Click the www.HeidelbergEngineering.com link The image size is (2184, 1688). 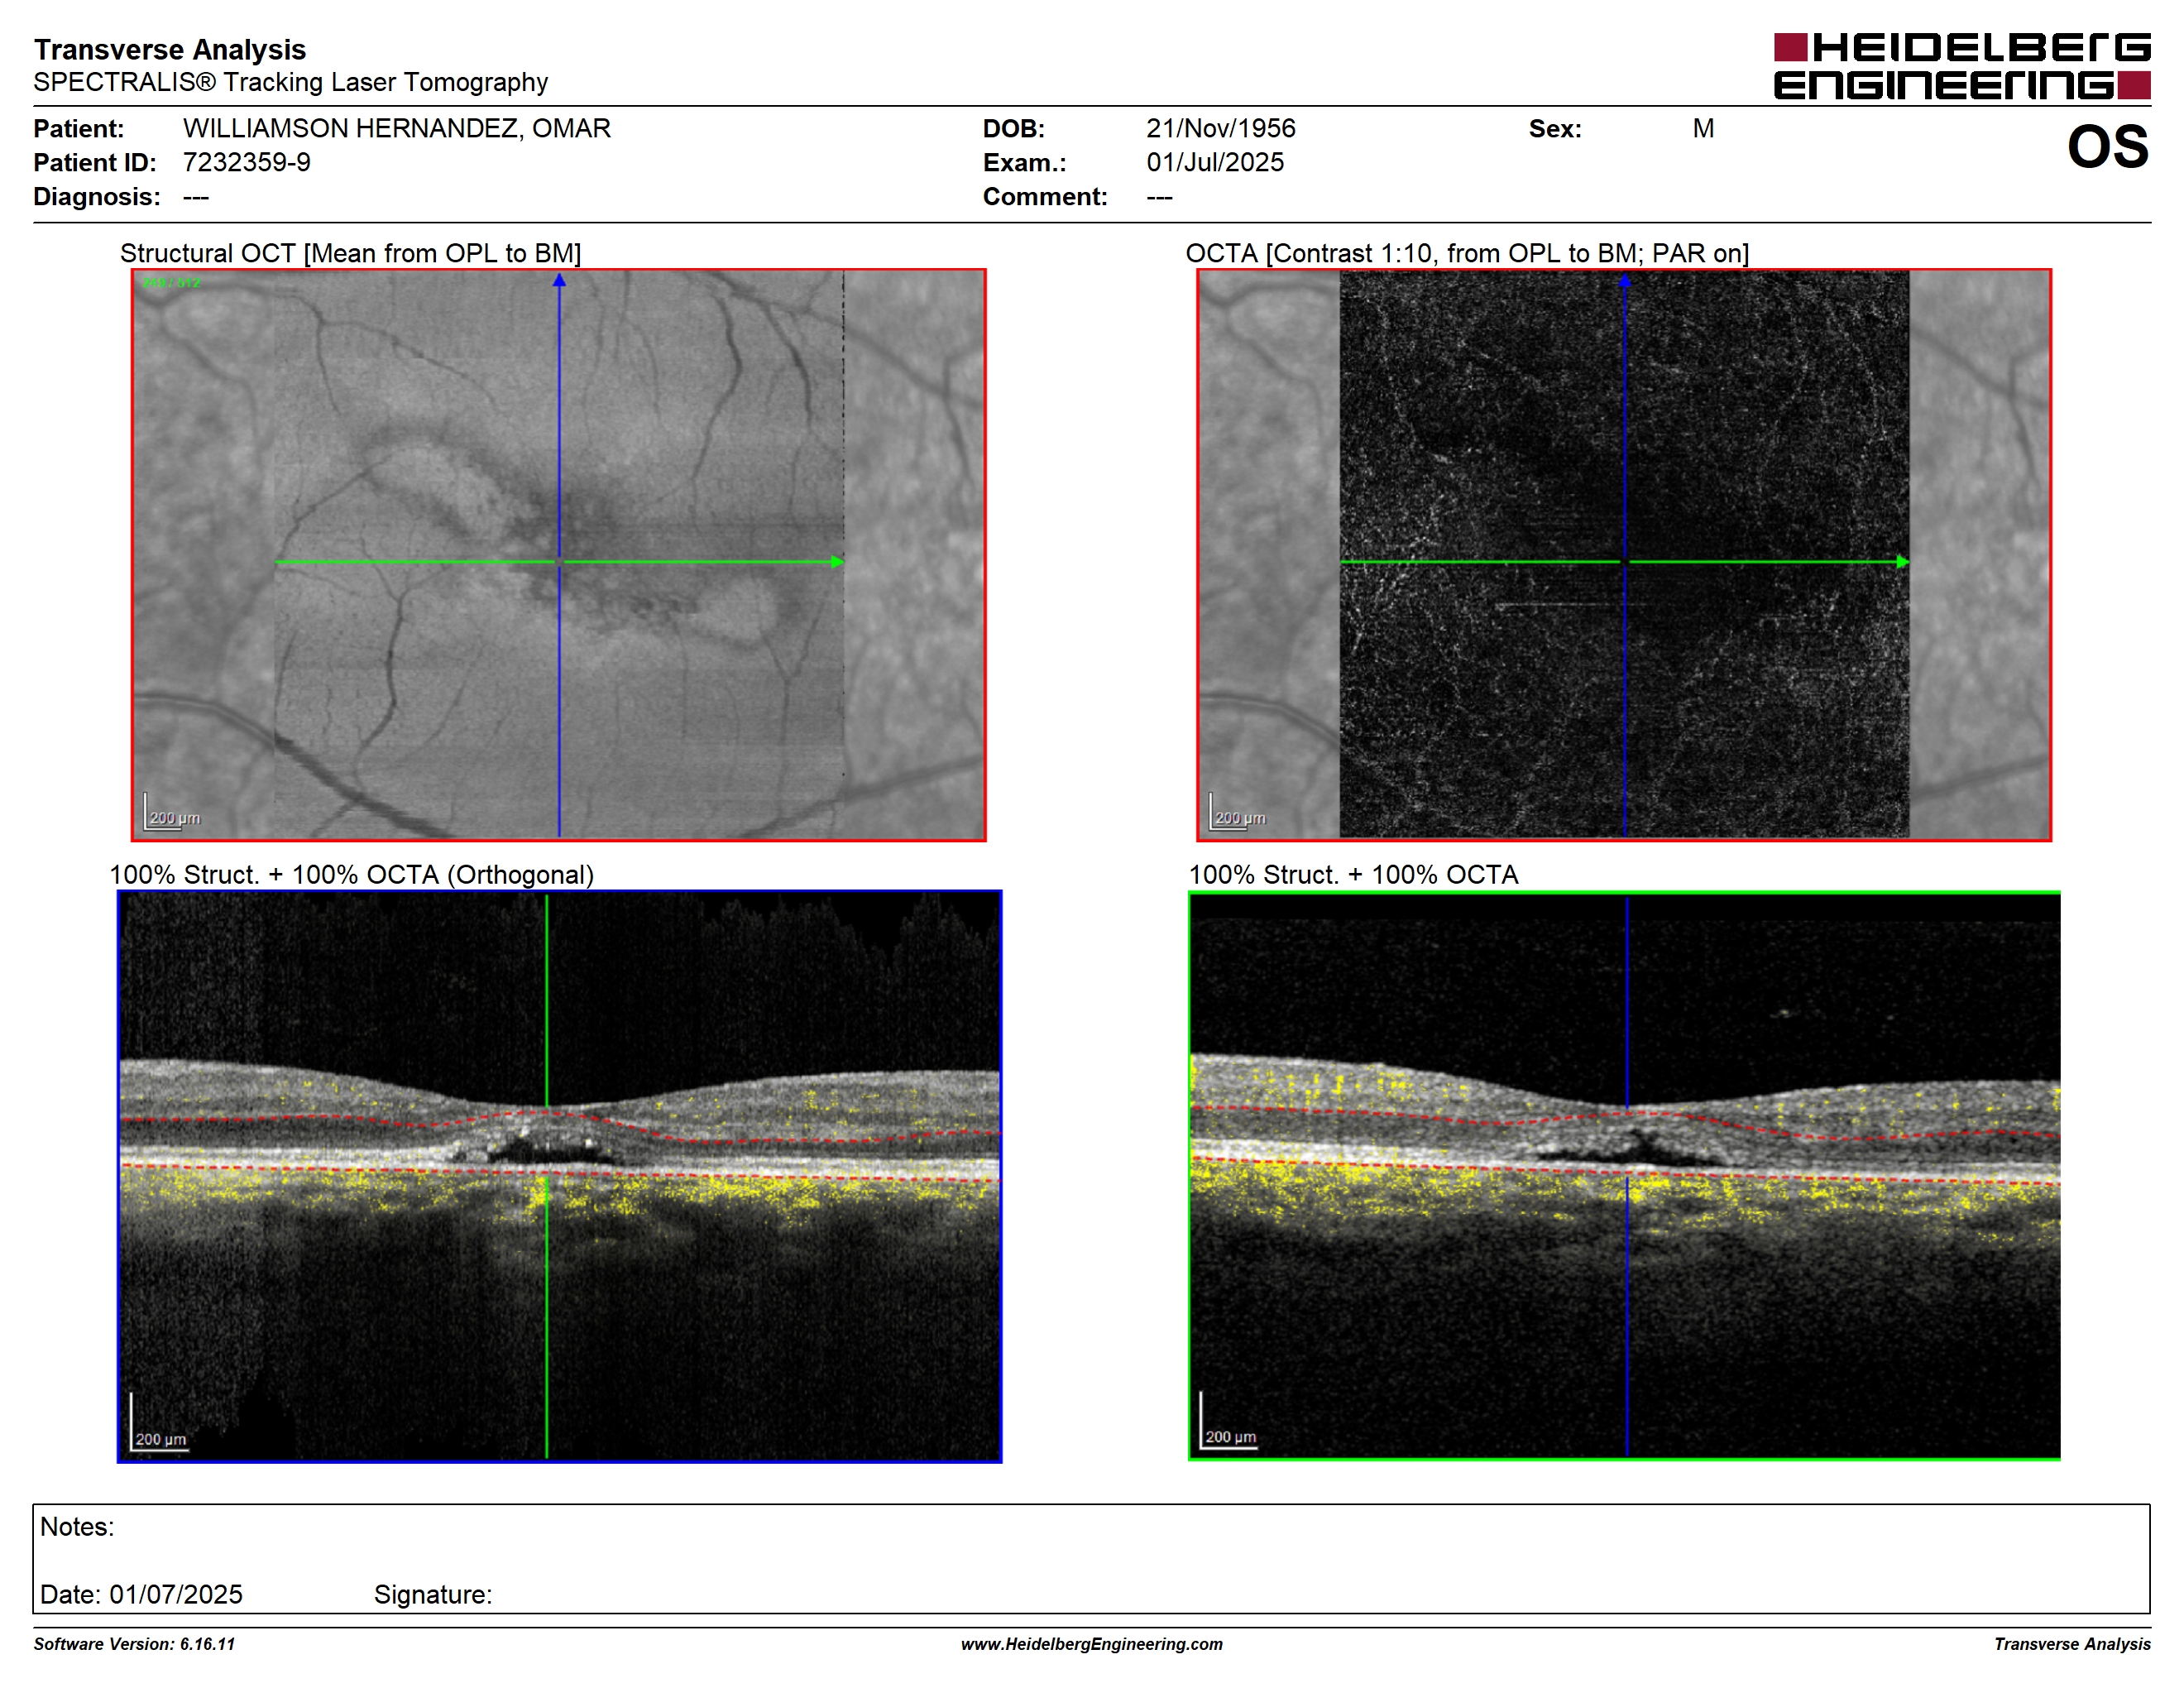(x=1092, y=1644)
